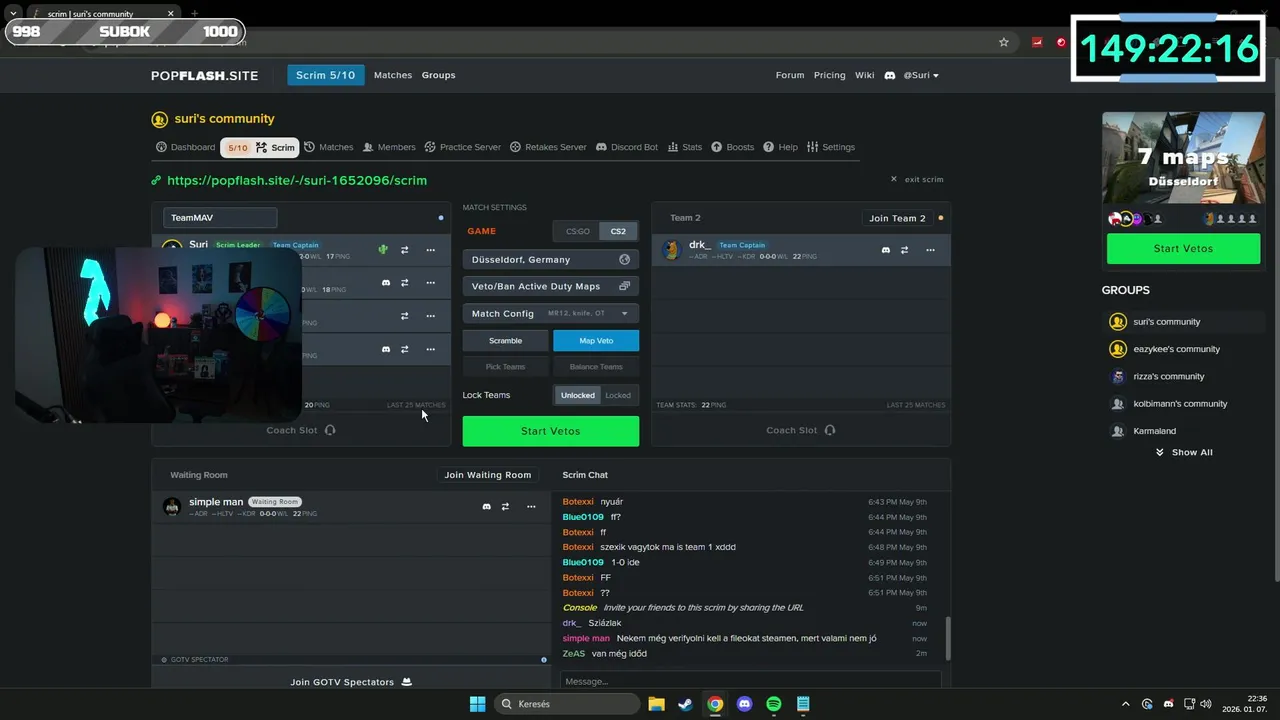Screen dimensions: 1280x720
Task: Click Start Vetos under the 7 maps card
Action: click(1183, 248)
